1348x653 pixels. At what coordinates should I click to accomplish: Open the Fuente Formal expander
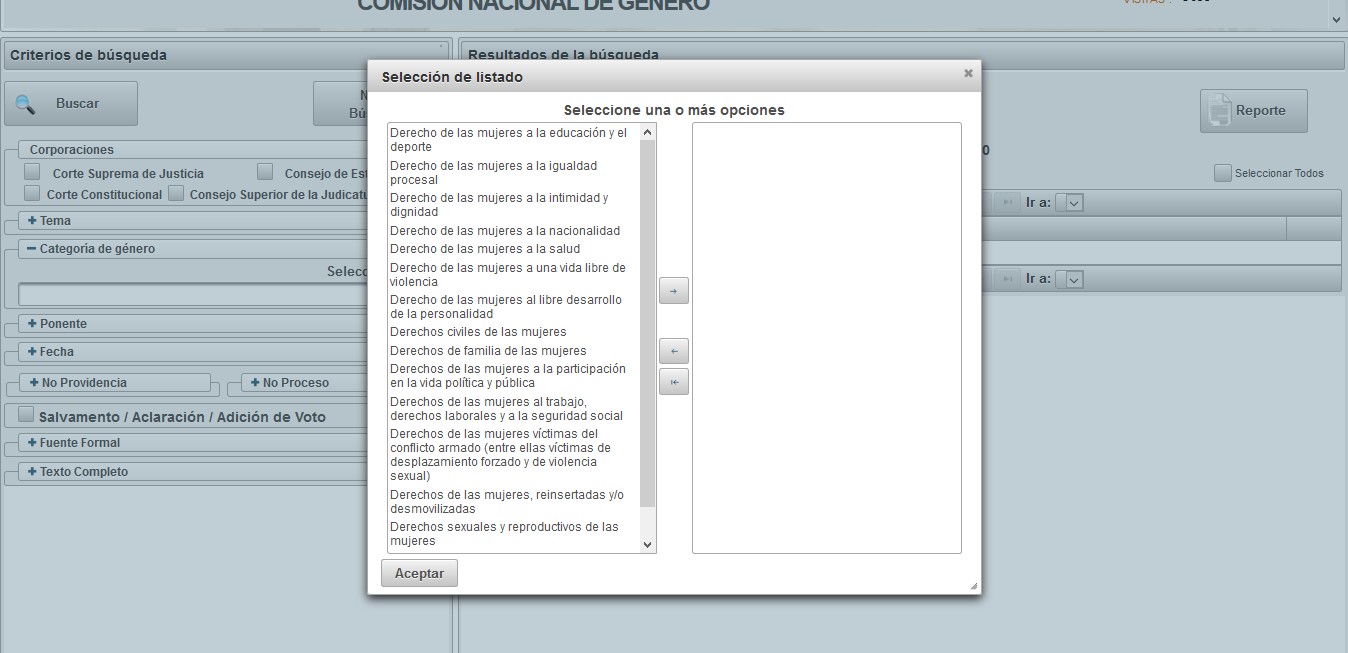(x=33, y=443)
